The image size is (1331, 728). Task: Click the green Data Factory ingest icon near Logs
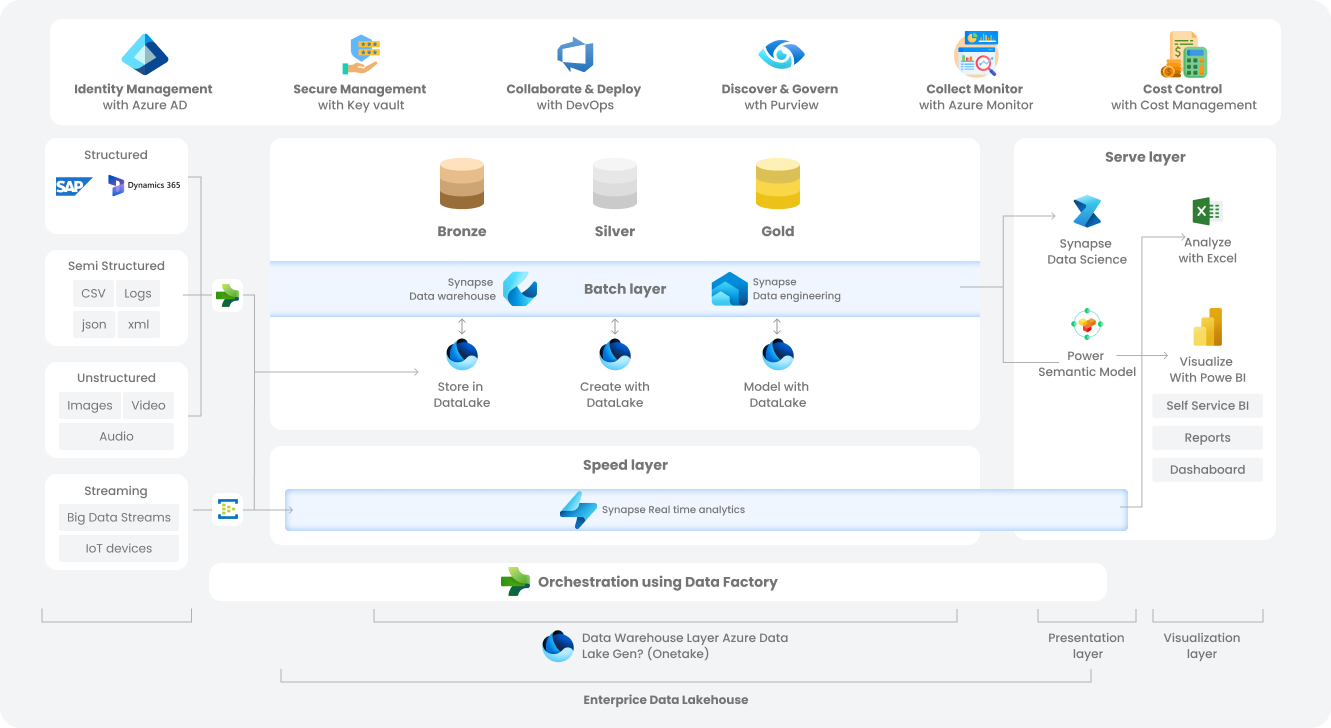(228, 296)
